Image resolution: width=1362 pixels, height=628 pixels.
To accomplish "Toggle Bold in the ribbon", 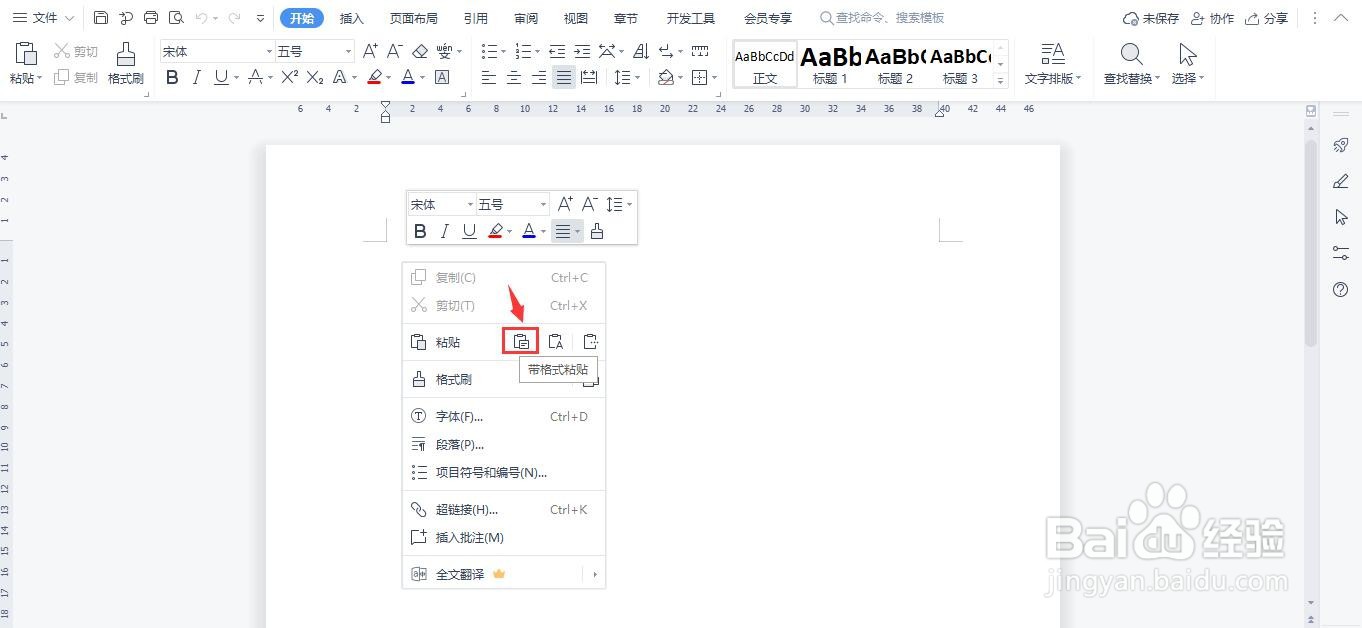I will pos(172,77).
